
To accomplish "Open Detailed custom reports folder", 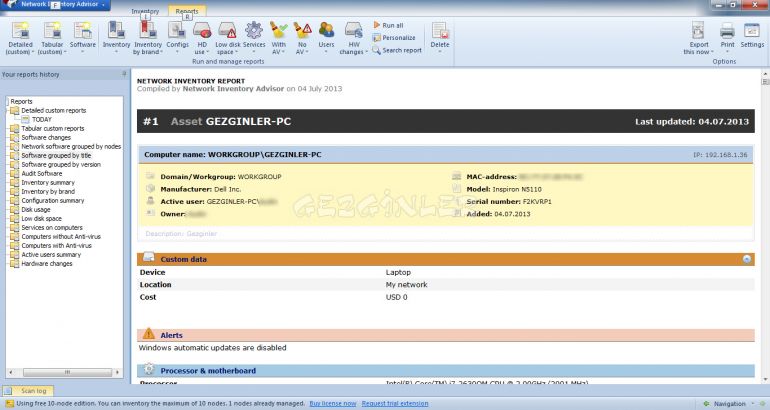I will coord(54,110).
